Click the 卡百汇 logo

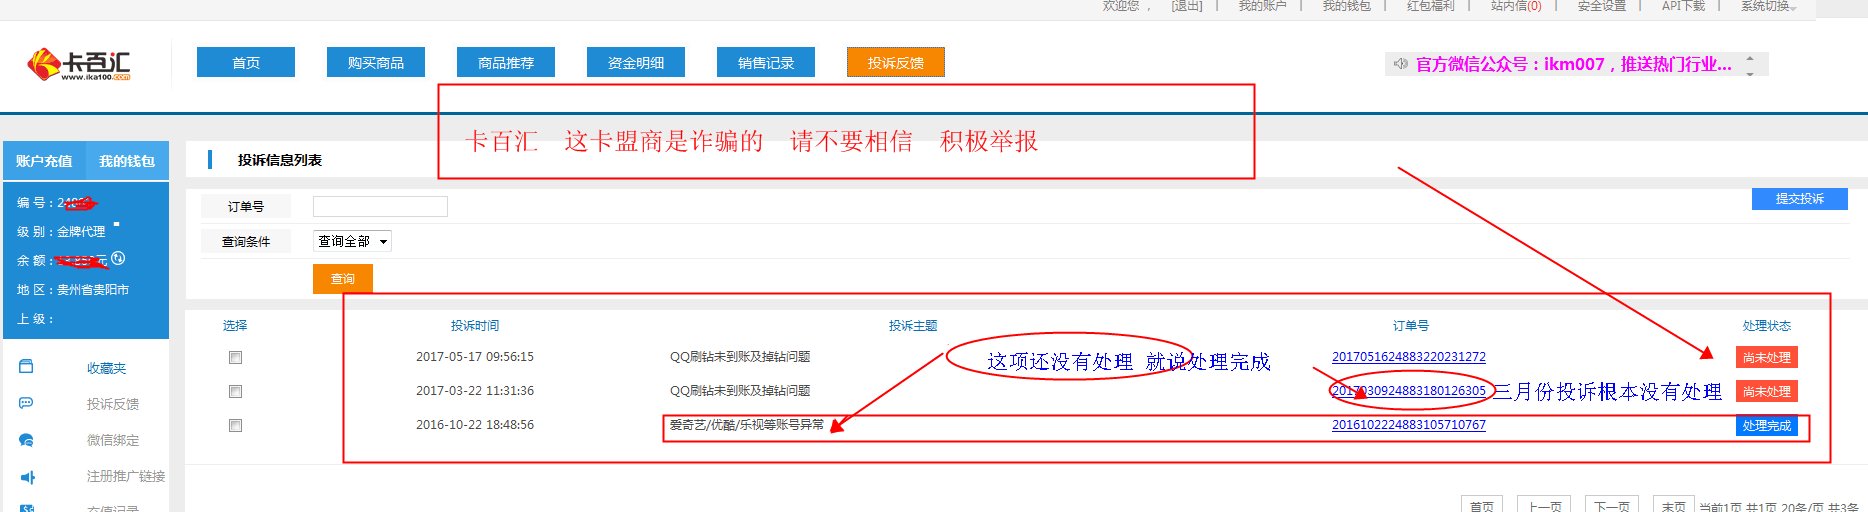[x=79, y=65]
